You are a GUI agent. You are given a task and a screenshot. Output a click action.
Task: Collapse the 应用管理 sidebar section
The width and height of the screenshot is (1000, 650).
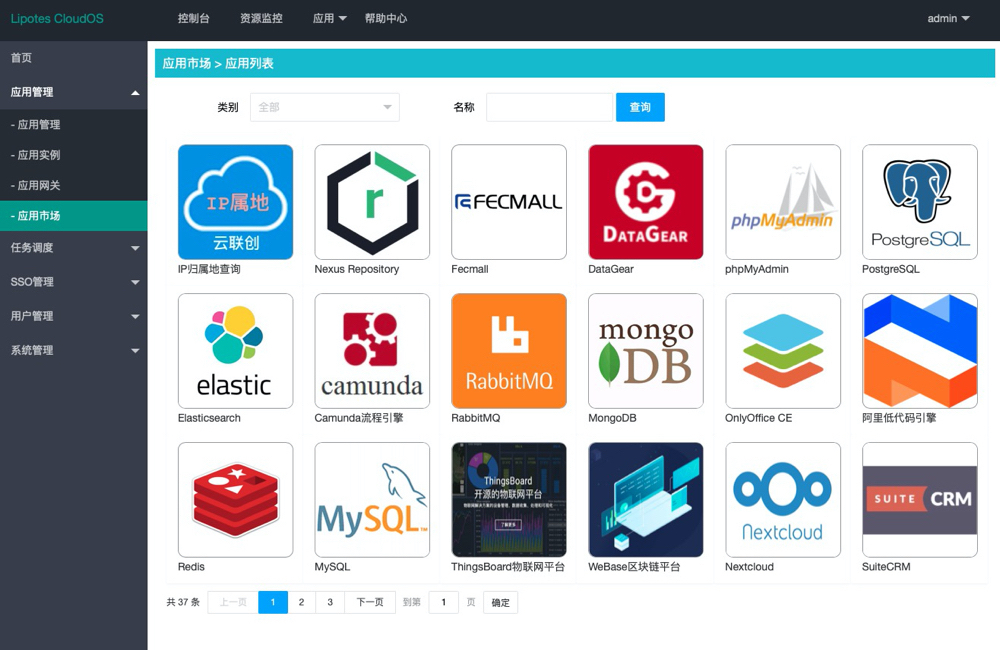coord(74,92)
